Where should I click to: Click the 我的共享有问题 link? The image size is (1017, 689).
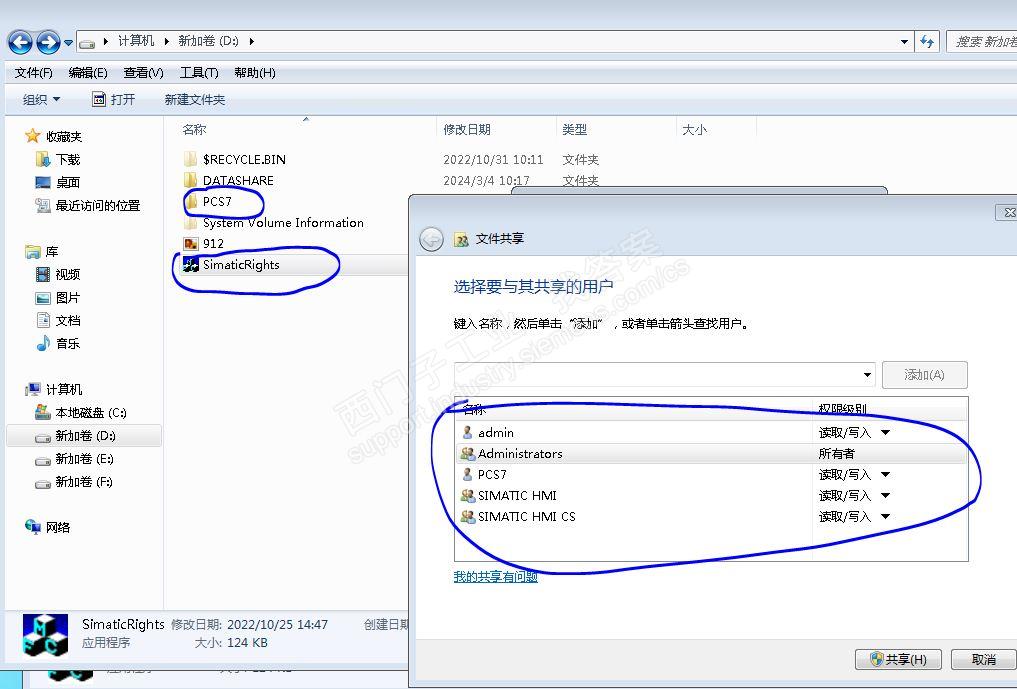[496, 577]
